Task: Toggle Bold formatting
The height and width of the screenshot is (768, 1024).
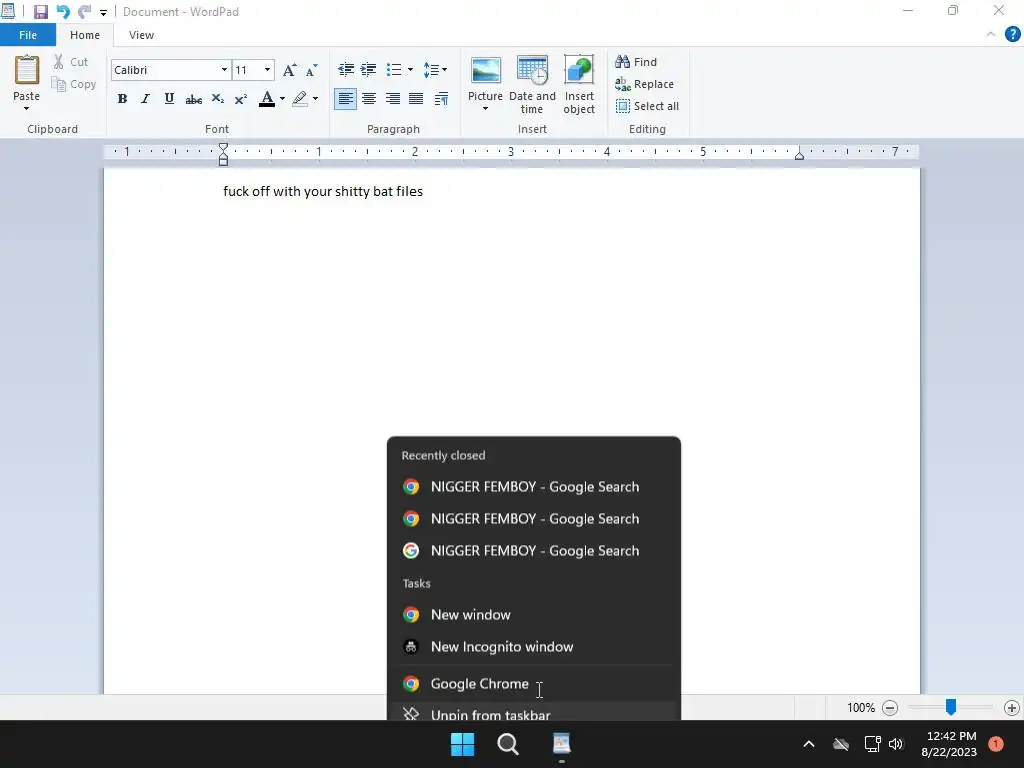Action: point(122,99)
